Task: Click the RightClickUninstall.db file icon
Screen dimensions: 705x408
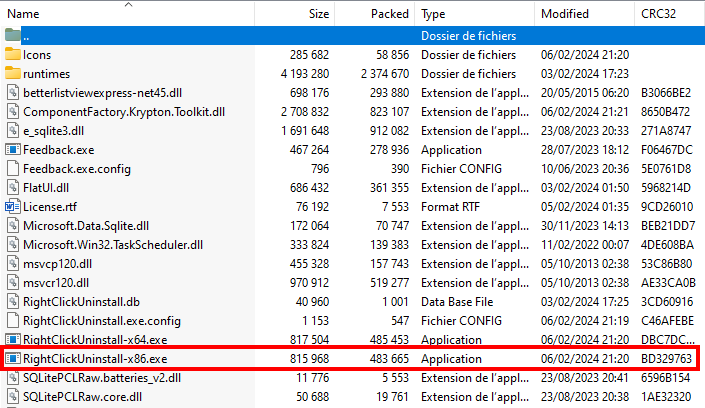Action: point(12,301)
